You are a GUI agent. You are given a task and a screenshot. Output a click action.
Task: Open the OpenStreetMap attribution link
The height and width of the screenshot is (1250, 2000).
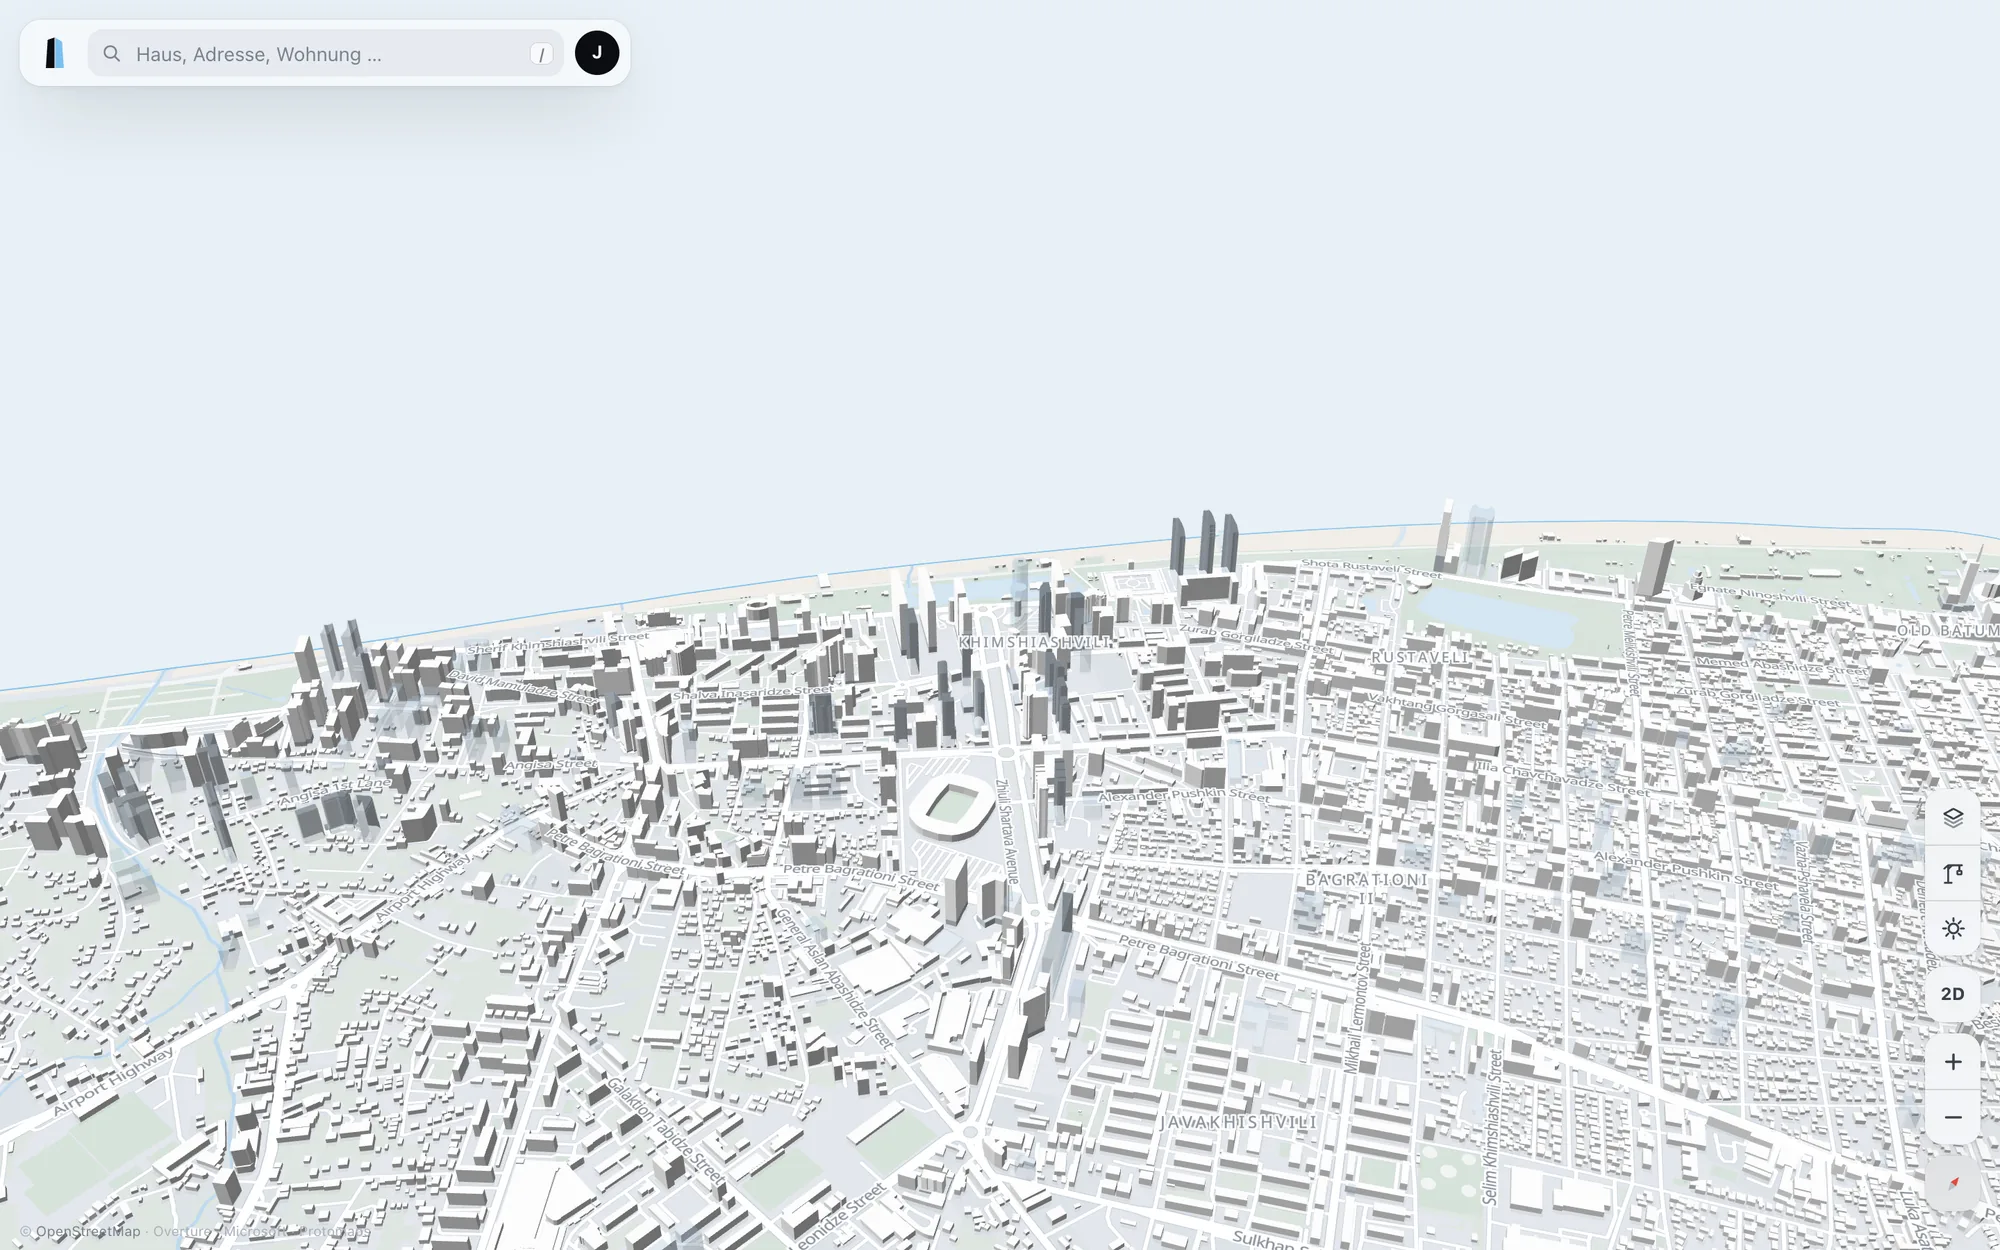click(x=88, y=1231)
